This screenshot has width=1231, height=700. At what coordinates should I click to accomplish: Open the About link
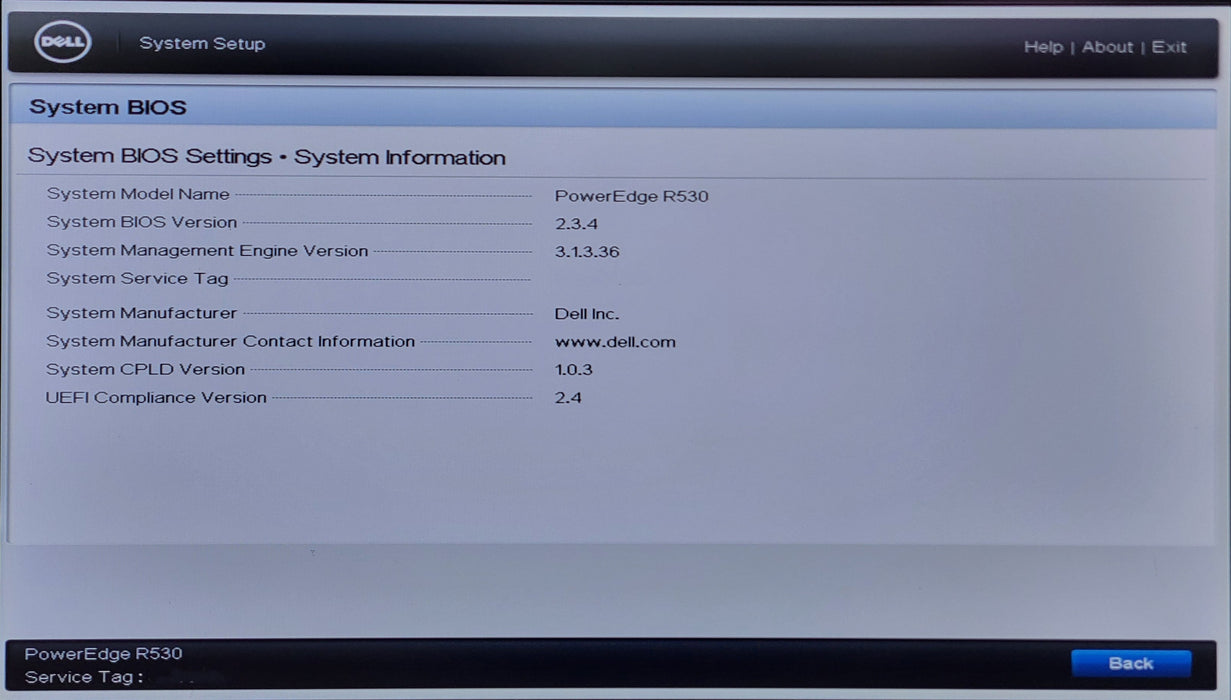pyautogui.click(x=1107, y=47)
